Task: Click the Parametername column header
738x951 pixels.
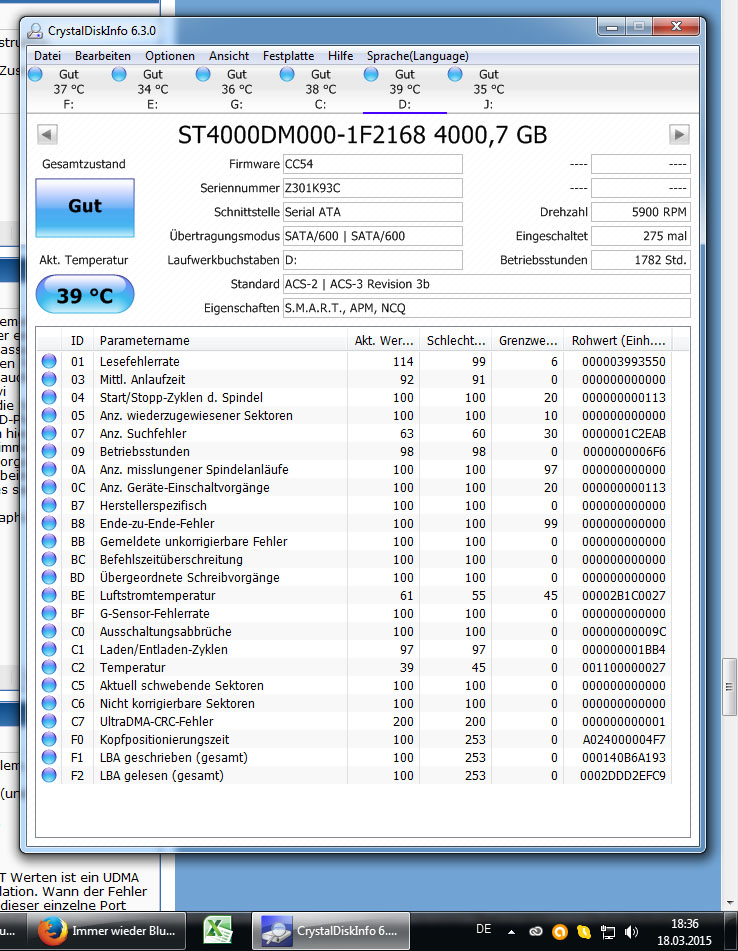Action: pyautogui.click(x=220, y=341)
